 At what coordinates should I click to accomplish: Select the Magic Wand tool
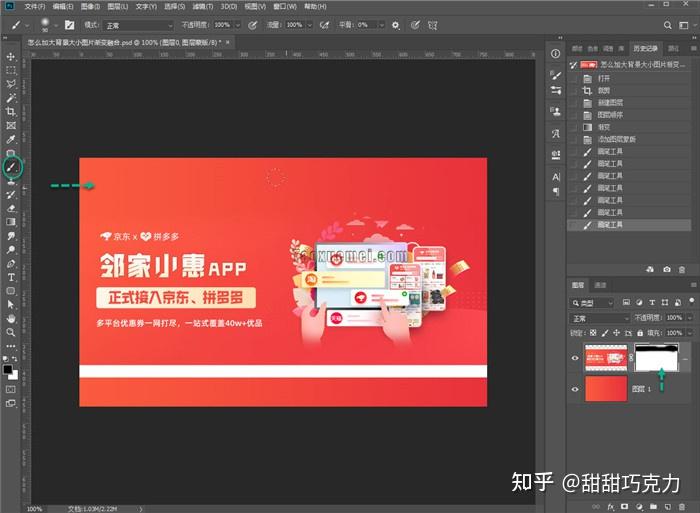pyautogui.click(x=11, y=98)
